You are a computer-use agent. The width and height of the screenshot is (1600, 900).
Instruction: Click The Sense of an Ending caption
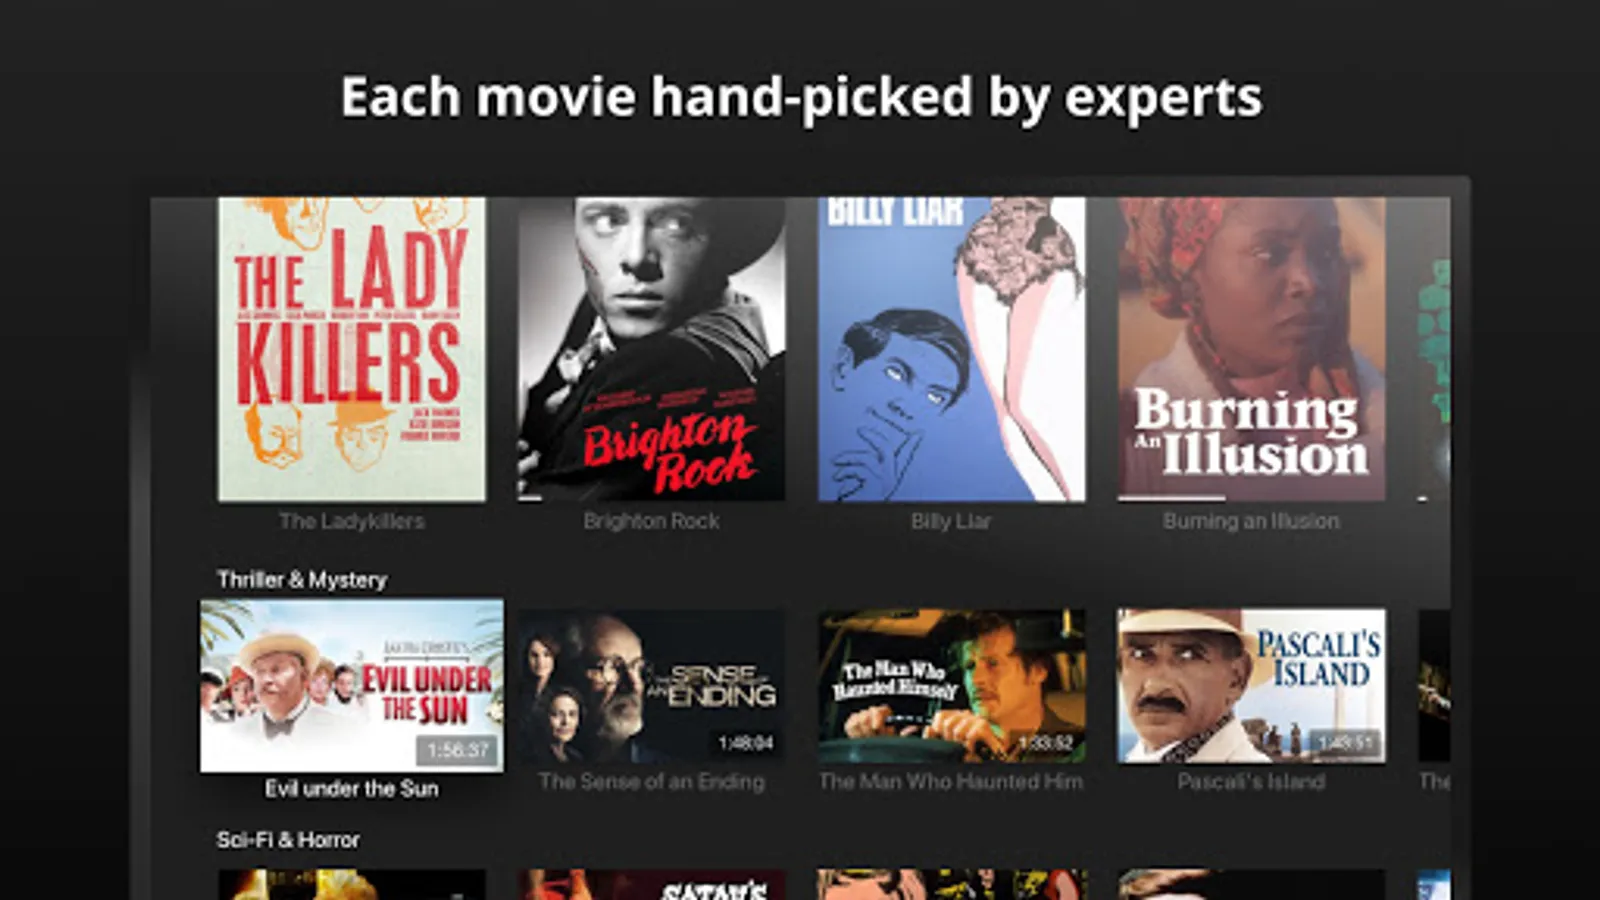click(x=652, y=782)
